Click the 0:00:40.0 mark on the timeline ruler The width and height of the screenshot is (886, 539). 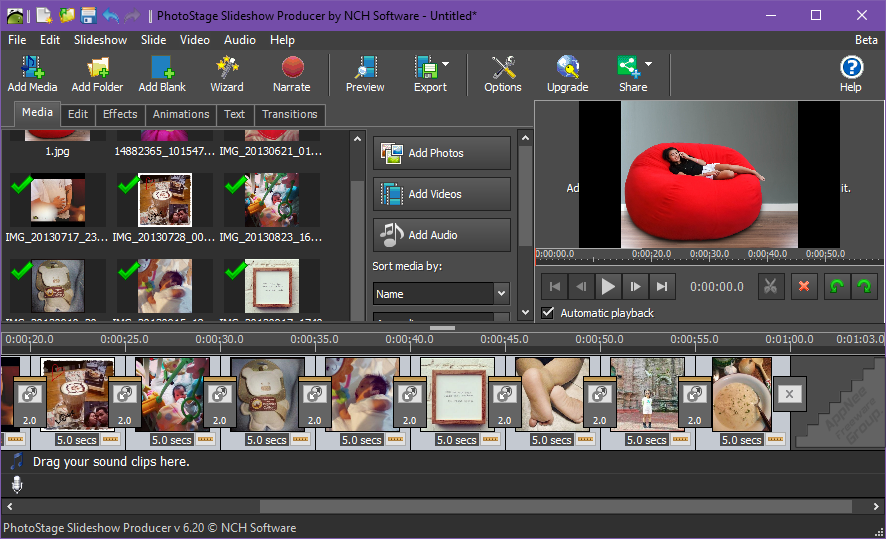[x=409, y=339]
